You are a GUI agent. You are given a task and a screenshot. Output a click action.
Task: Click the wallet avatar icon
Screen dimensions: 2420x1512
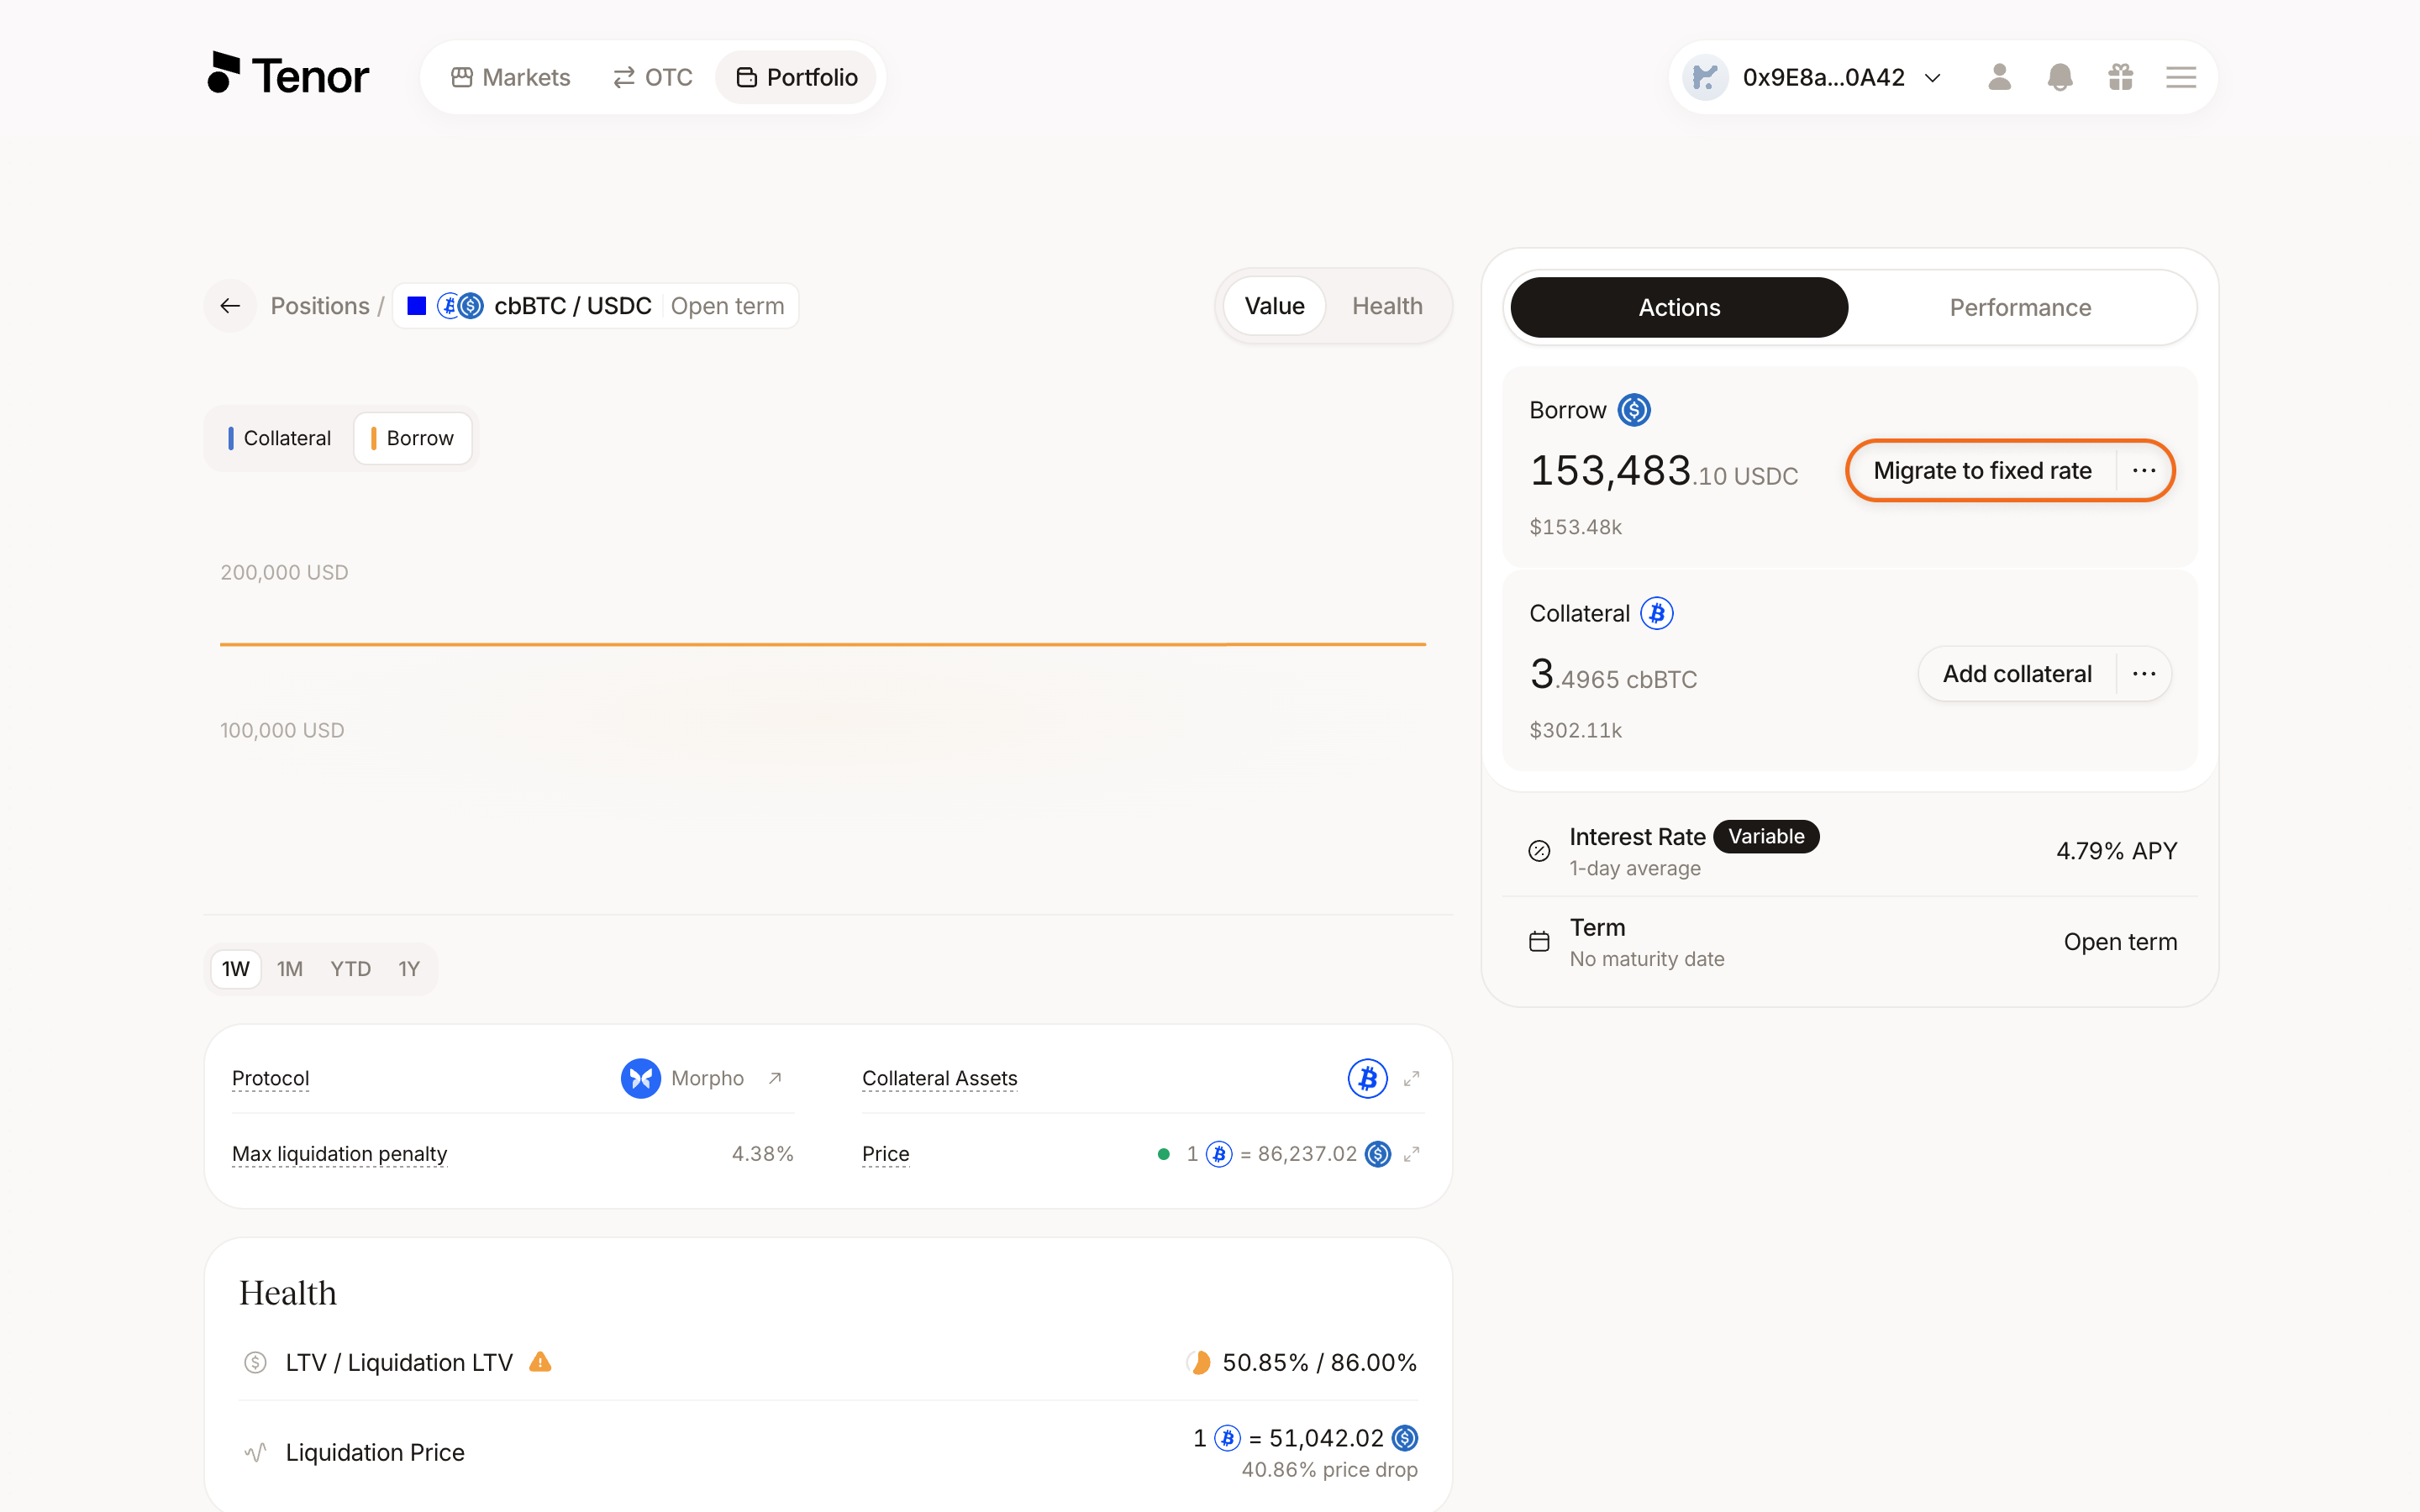(x=1706, y=77)
